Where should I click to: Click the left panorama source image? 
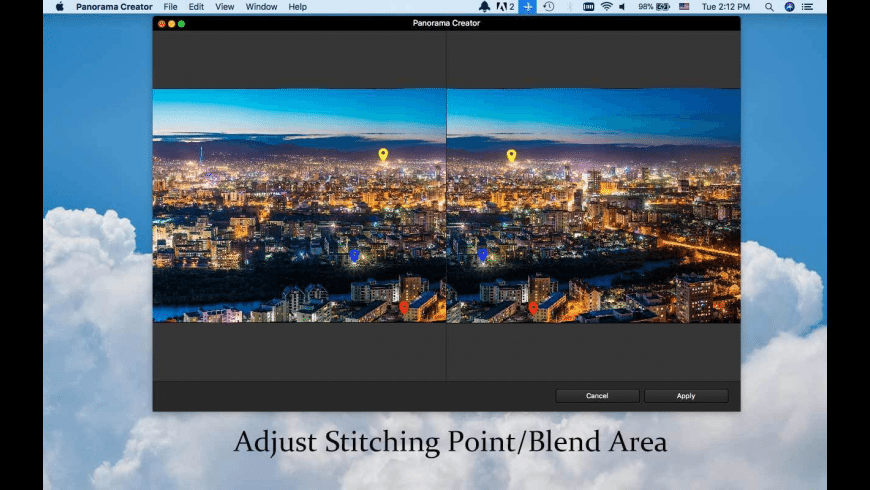click(x=299, y=205)
